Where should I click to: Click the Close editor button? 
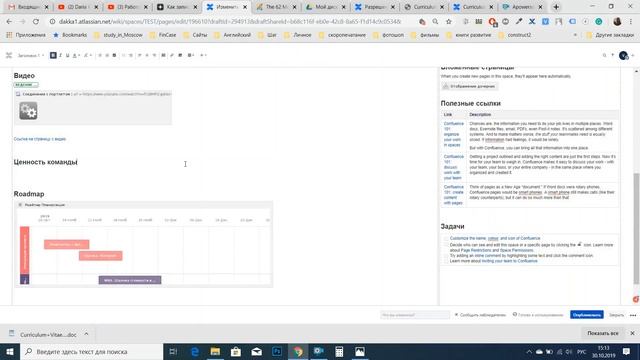[616, 315]
